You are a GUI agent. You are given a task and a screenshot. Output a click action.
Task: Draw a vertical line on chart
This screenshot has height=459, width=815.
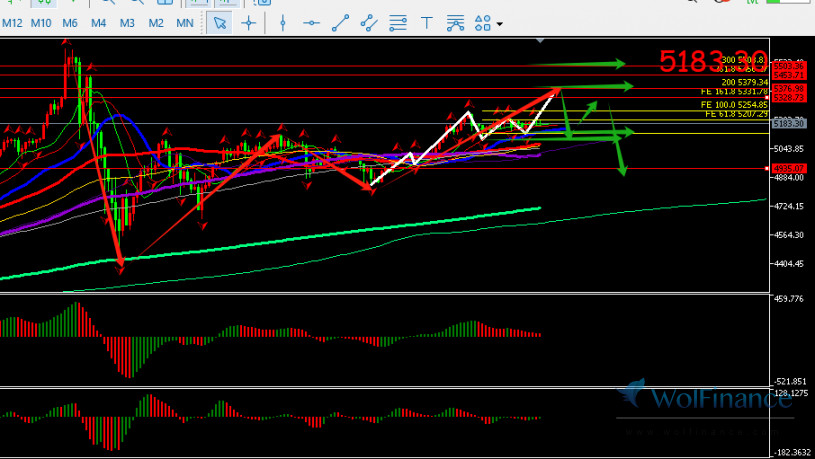284,22
